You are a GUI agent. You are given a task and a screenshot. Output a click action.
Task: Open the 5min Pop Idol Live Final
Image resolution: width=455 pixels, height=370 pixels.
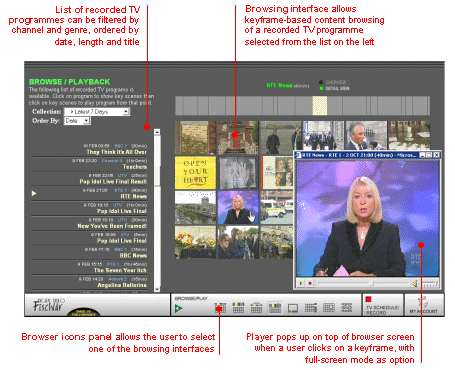[122, 241]
